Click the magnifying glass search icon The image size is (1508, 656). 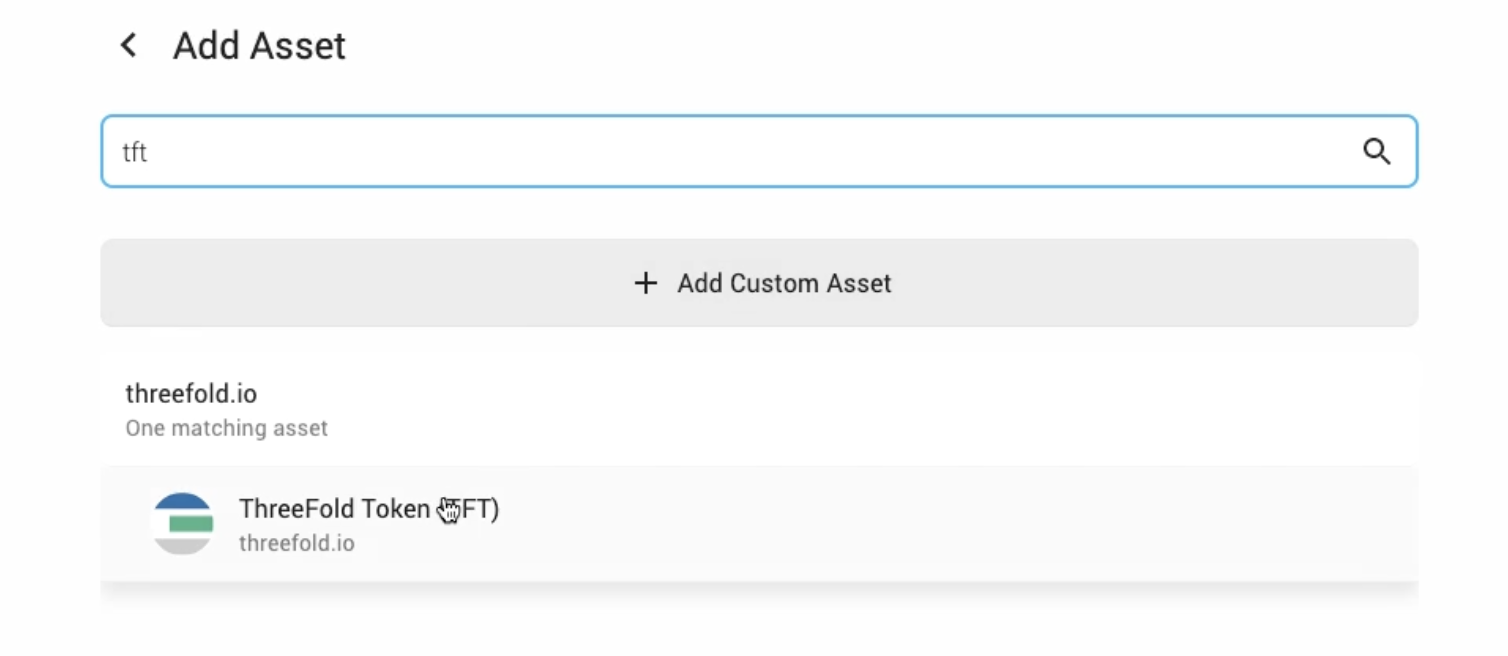point(1377,152)
